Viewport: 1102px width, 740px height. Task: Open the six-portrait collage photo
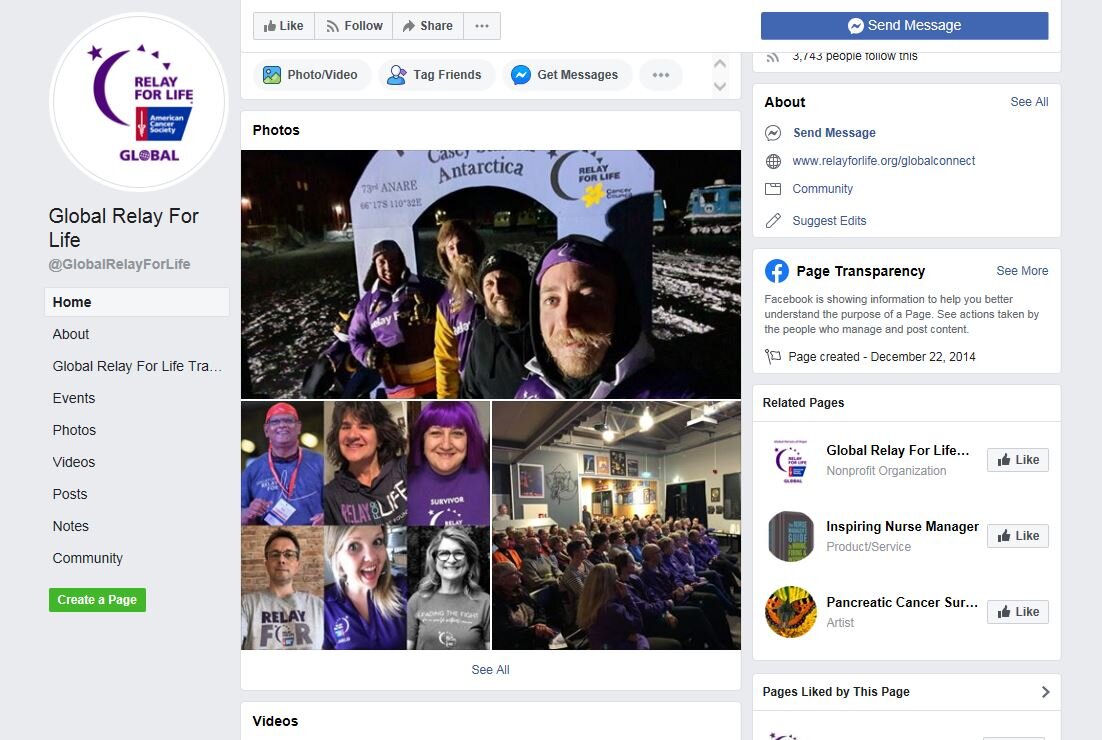pyautogui.click(x=365, y=526)
